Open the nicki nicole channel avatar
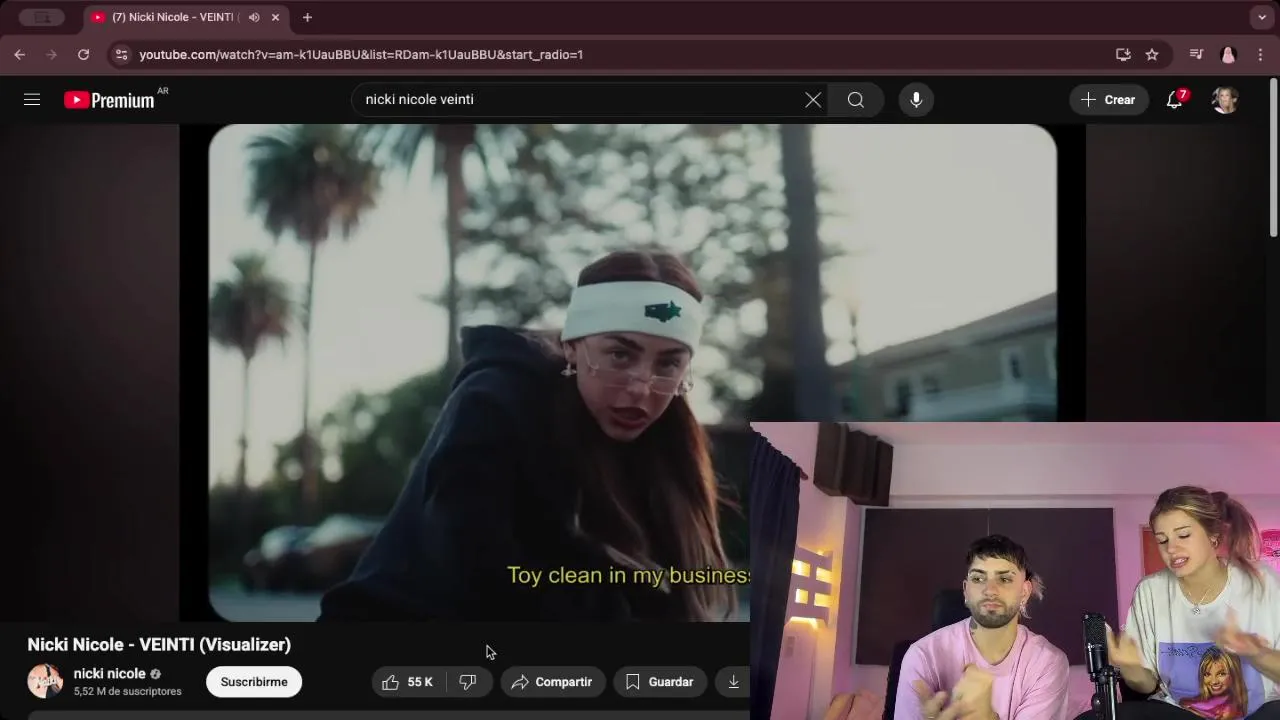The height and width of the screenshot is (720, 1280). (45, 681)
